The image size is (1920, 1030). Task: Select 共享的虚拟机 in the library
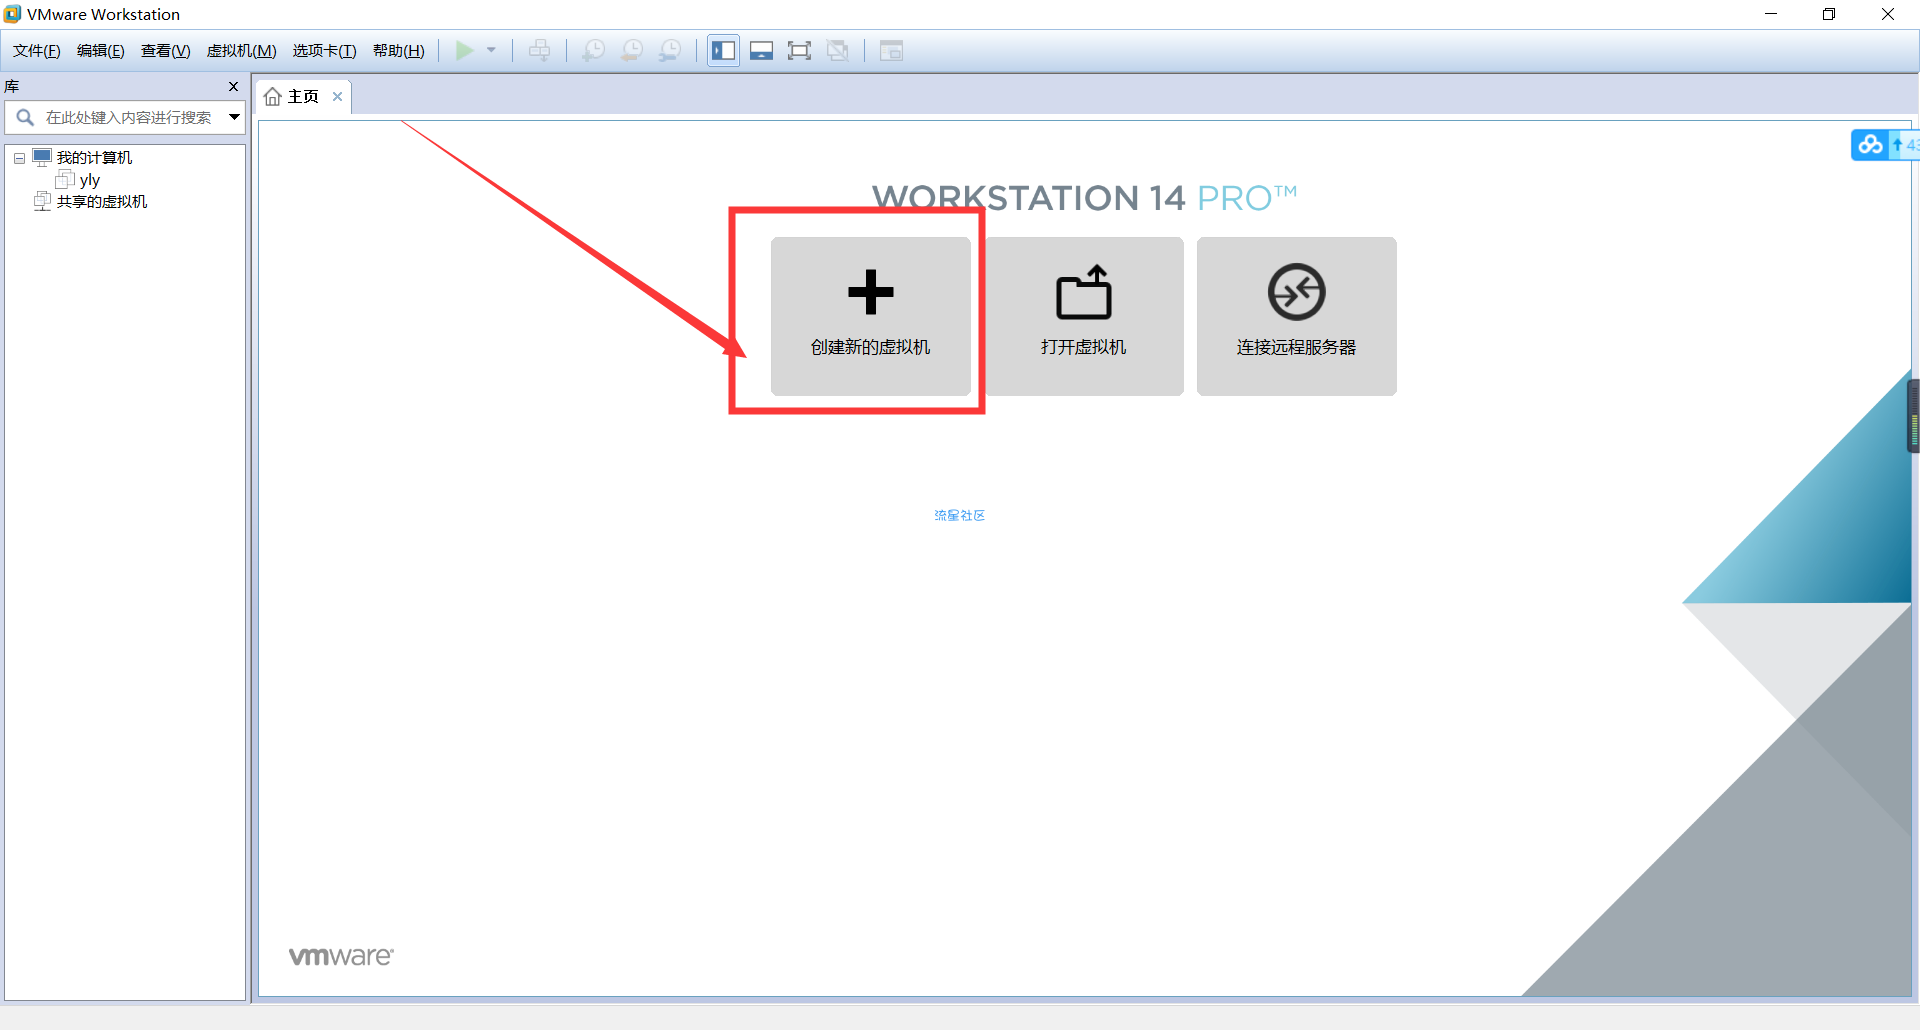[x=102, y=202]
